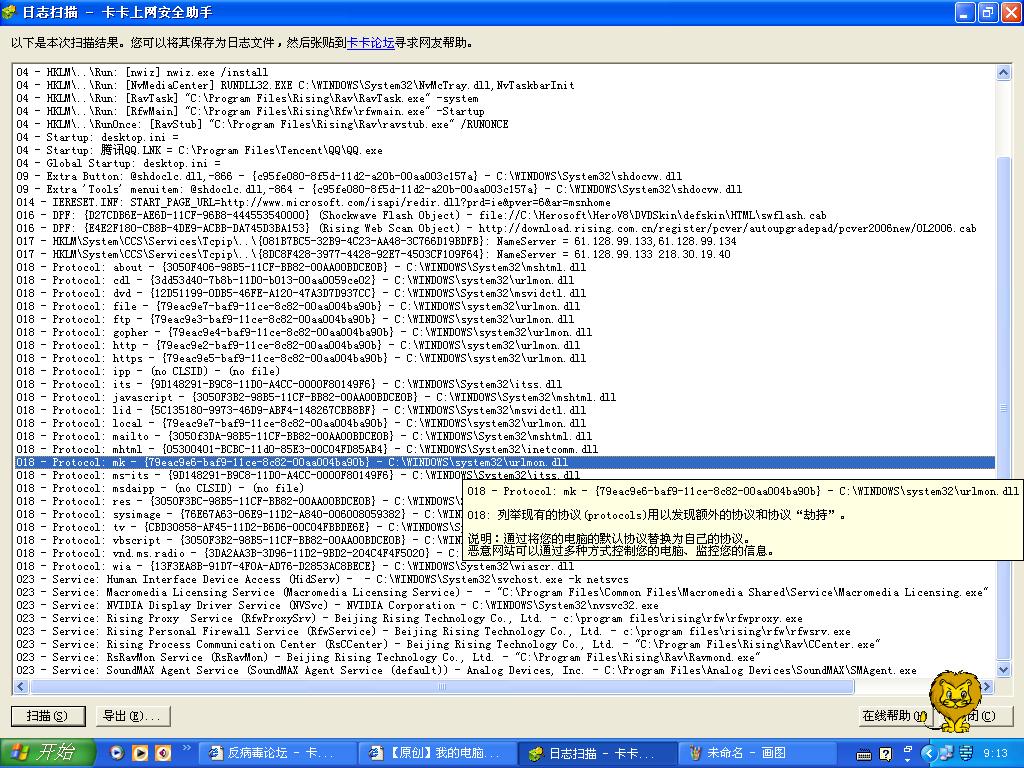The width and height of the screenshot is (1024, 768).
Task: Switch to 未命名 - 画图 taskbar window
Action: pyautogui.click(x=758, y=753)
